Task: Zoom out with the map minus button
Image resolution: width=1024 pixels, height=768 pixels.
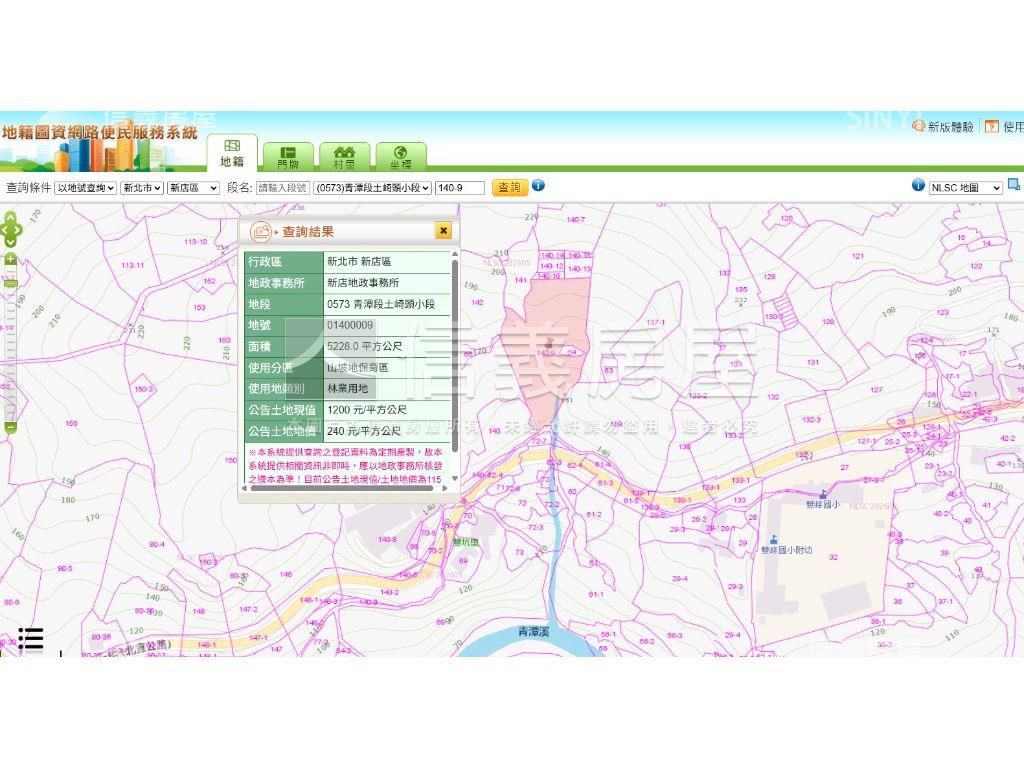Action: click(10, 427)
